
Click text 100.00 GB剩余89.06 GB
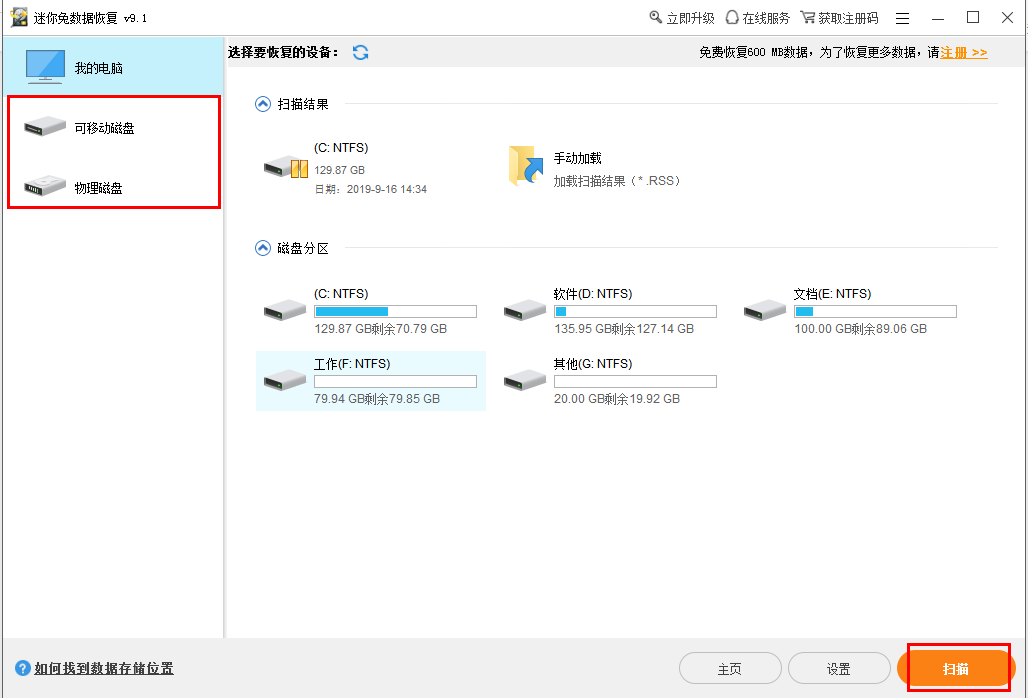click(x=860, y=329)
